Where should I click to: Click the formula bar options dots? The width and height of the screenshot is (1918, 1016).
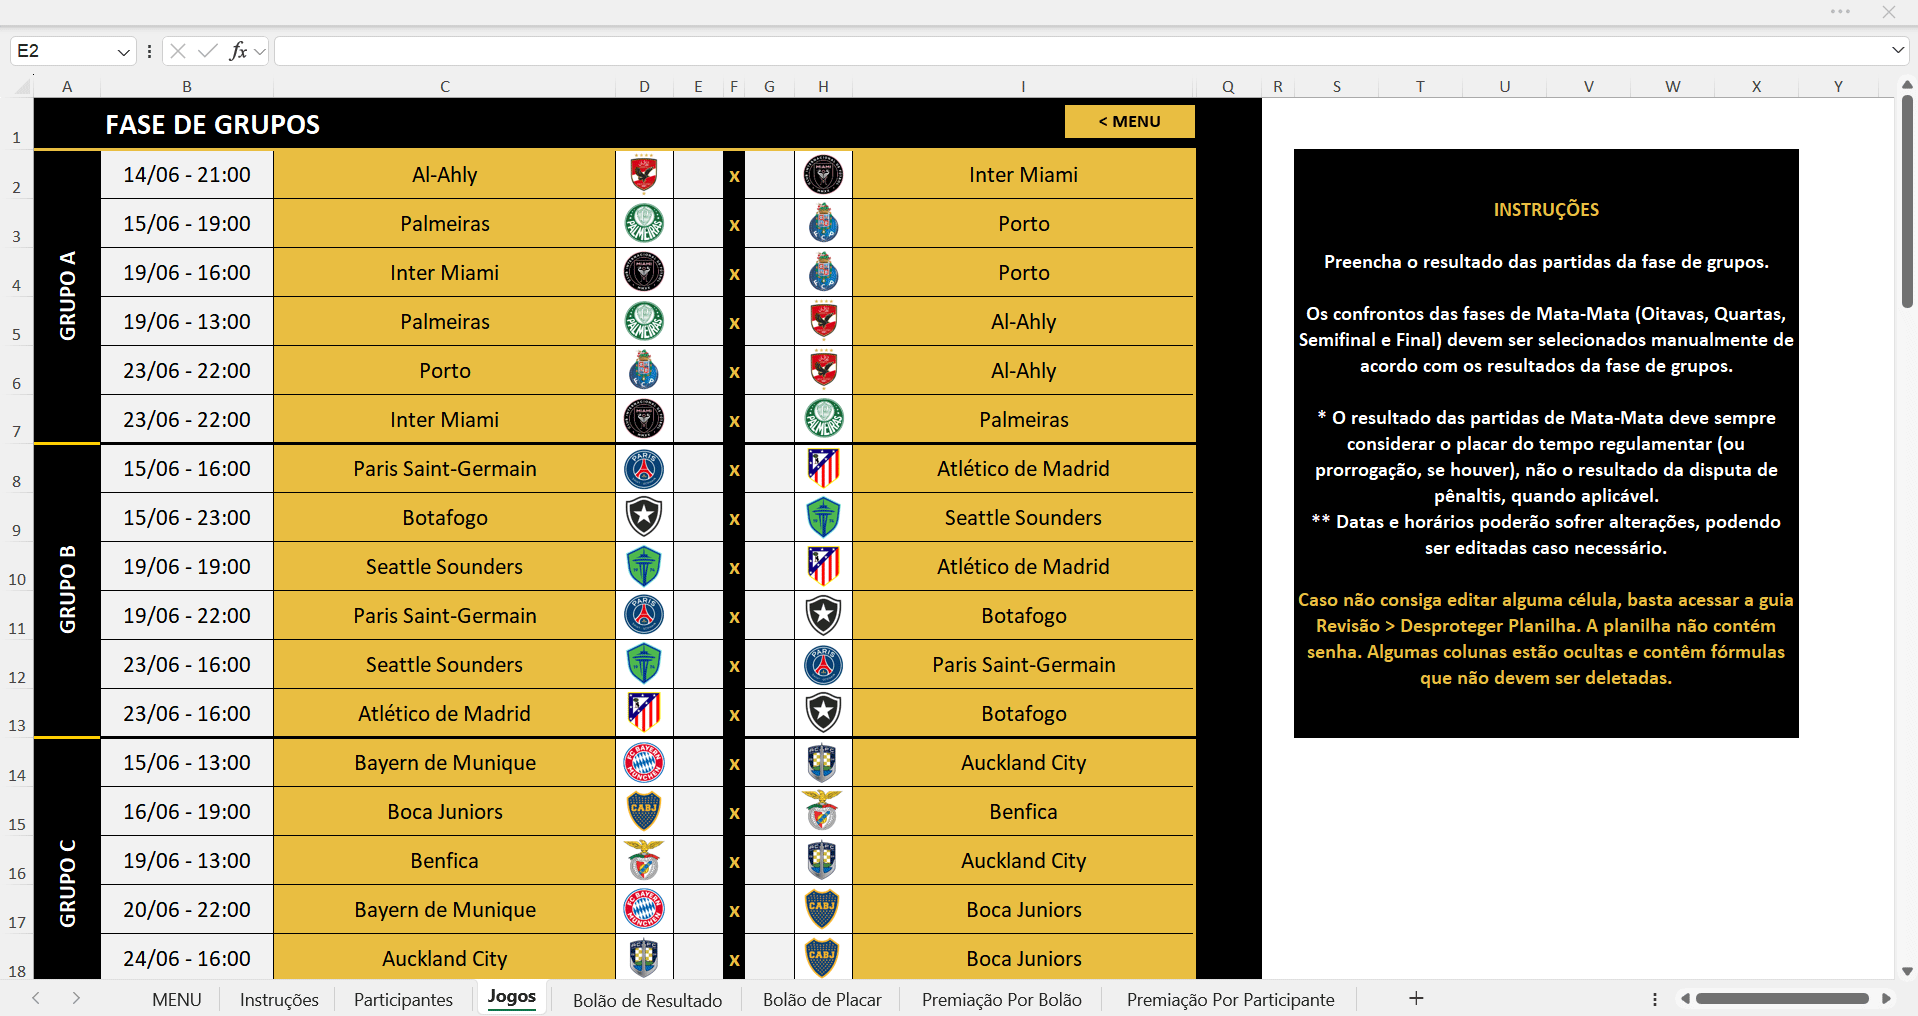149,51
